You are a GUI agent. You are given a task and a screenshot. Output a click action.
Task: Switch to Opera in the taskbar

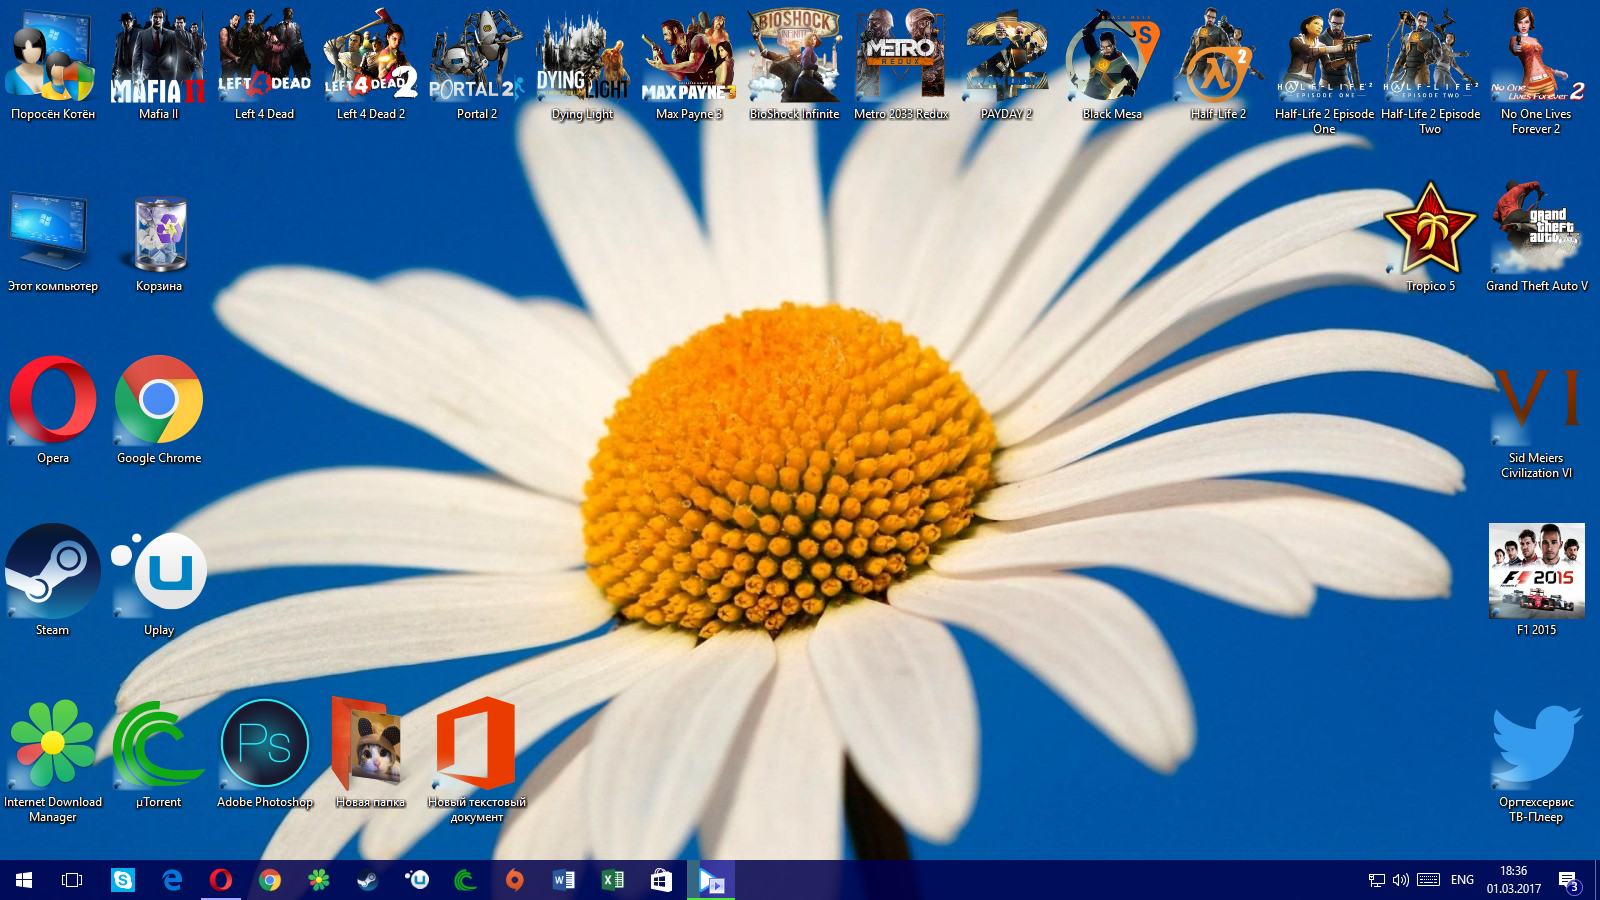pyautogui.click(x=221, y=880)
